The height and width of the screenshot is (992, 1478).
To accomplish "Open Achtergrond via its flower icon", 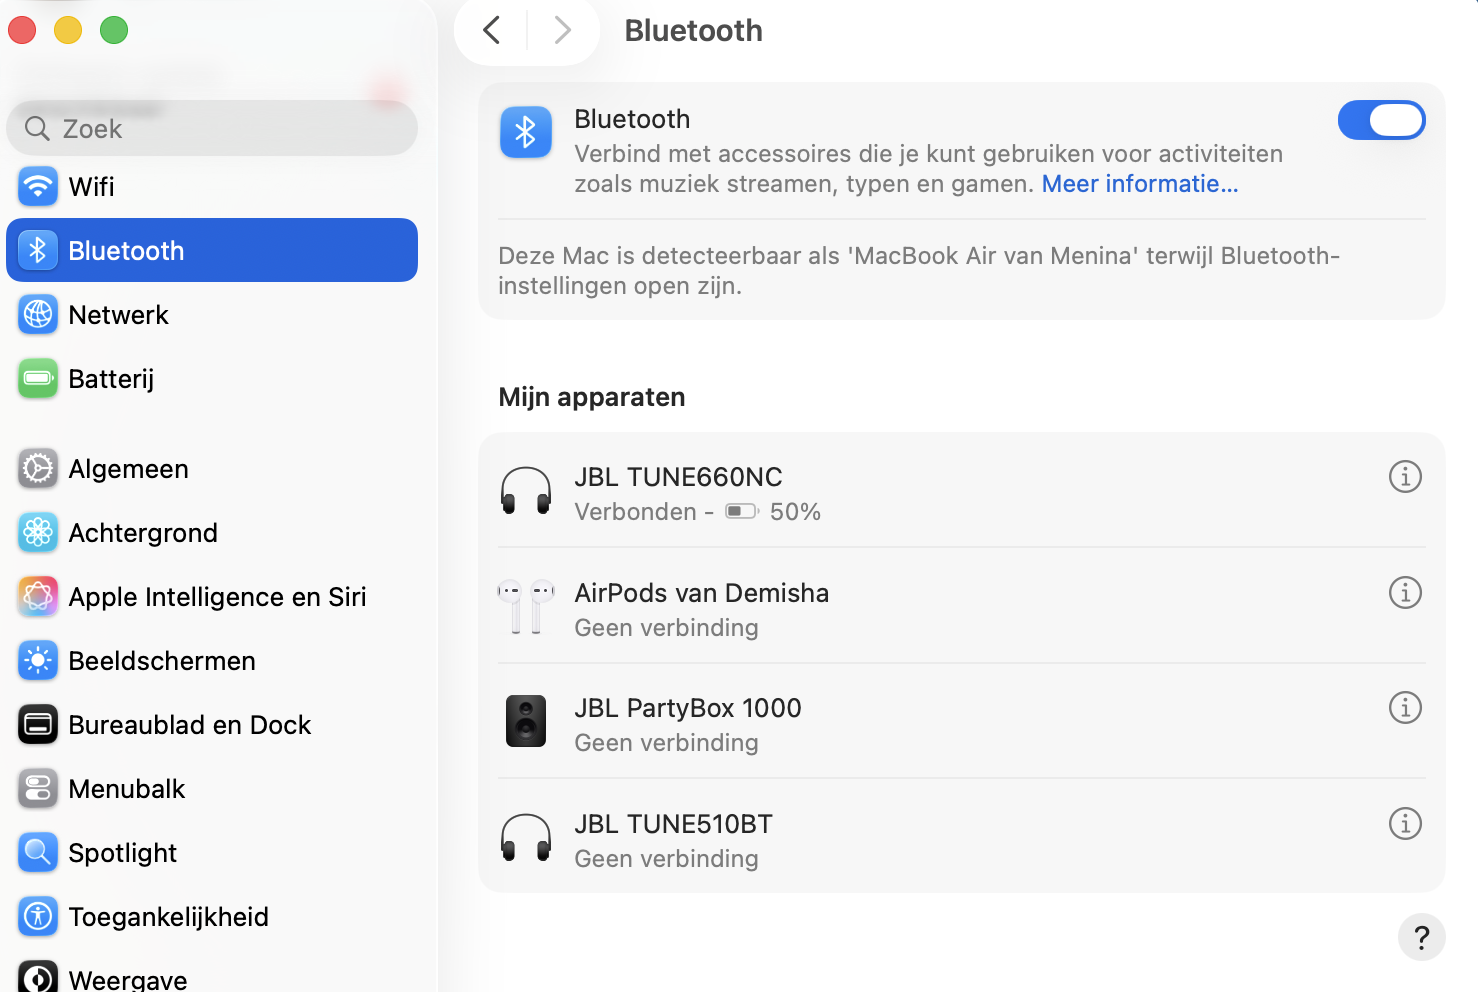I will click(37, 532).
